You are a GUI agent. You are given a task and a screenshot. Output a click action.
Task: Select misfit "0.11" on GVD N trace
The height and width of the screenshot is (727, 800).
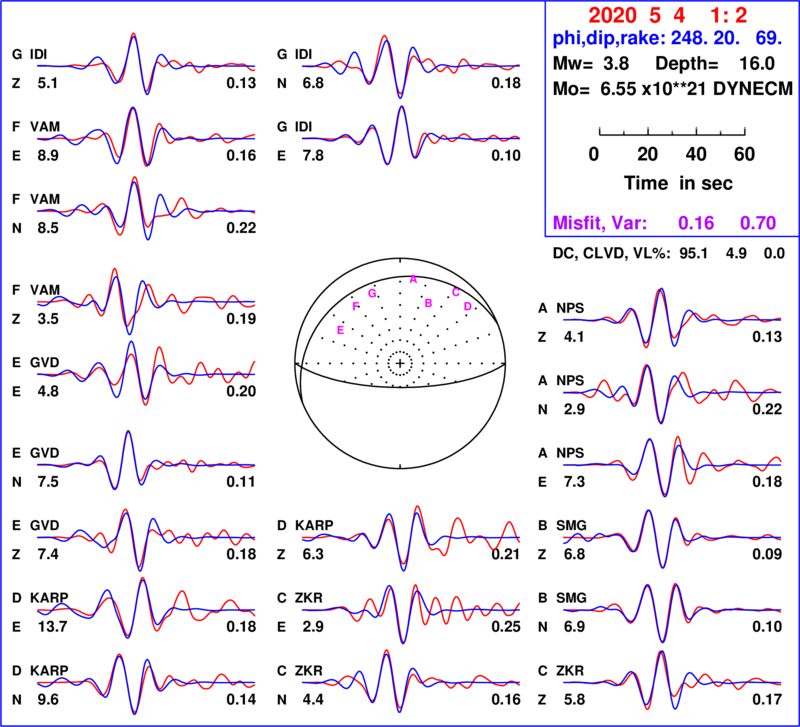click(241, 482)
